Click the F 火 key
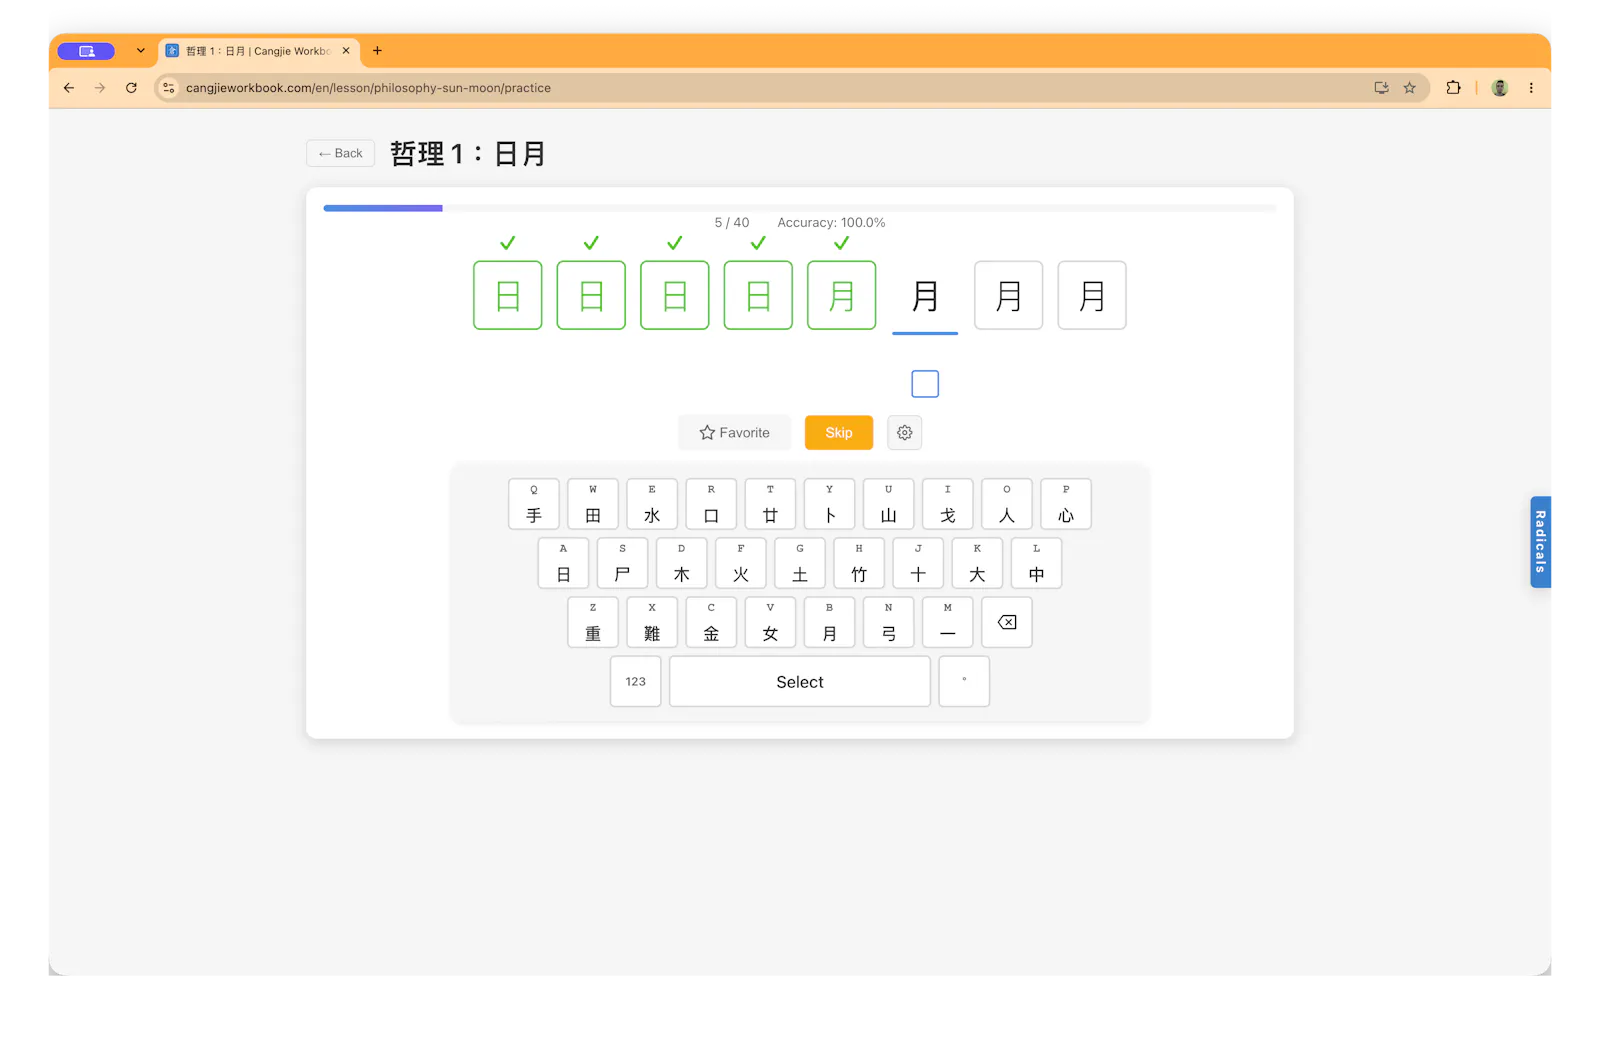 point(740,563)
